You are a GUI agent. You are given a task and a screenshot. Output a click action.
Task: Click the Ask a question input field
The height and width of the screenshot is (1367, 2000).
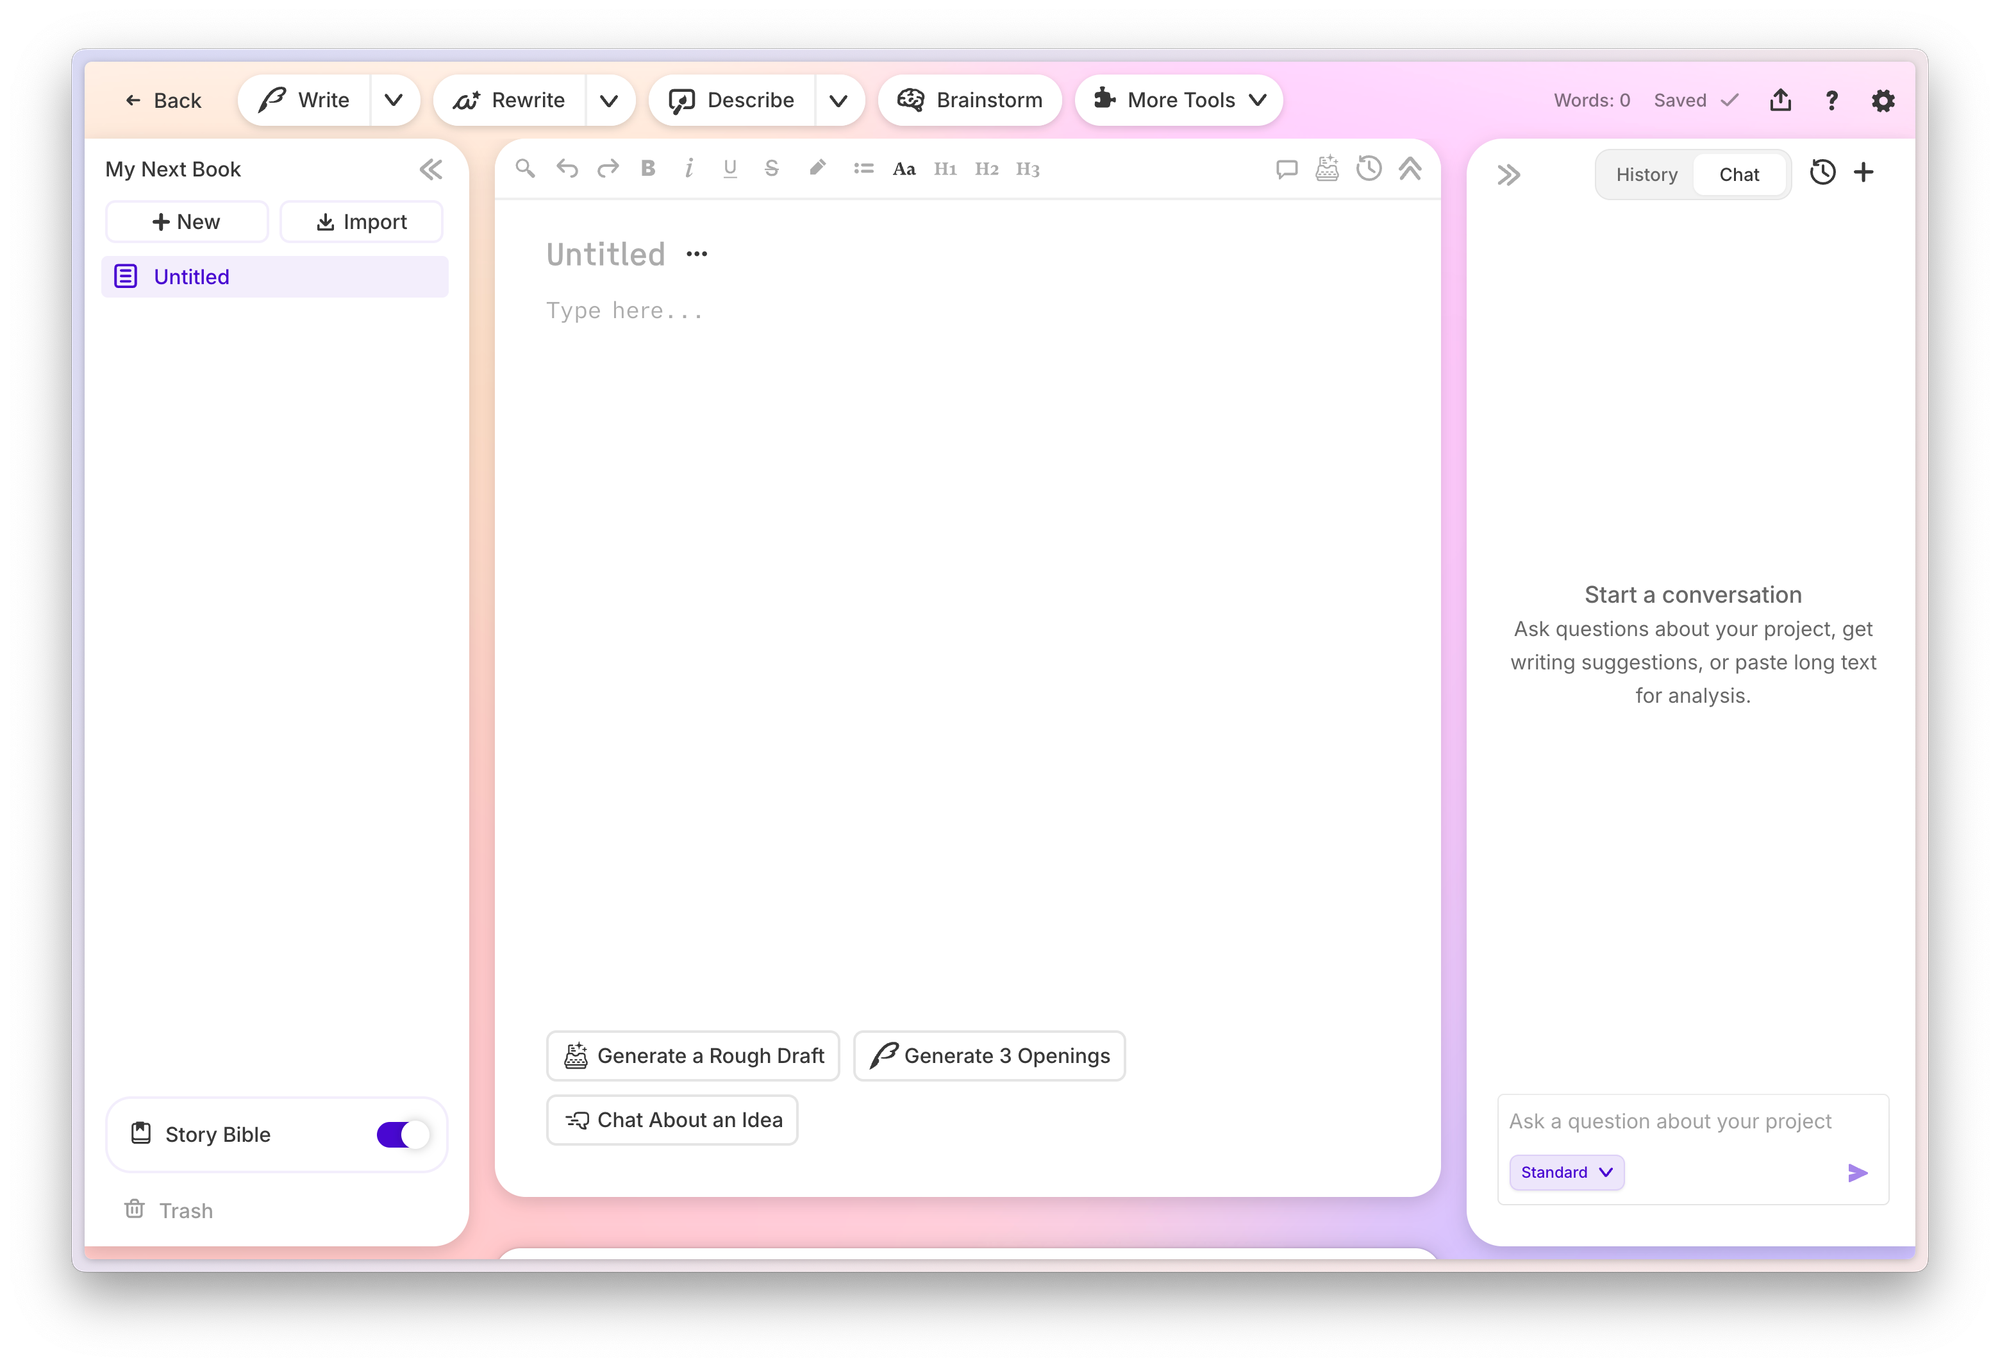[x=1670, y=1121]
